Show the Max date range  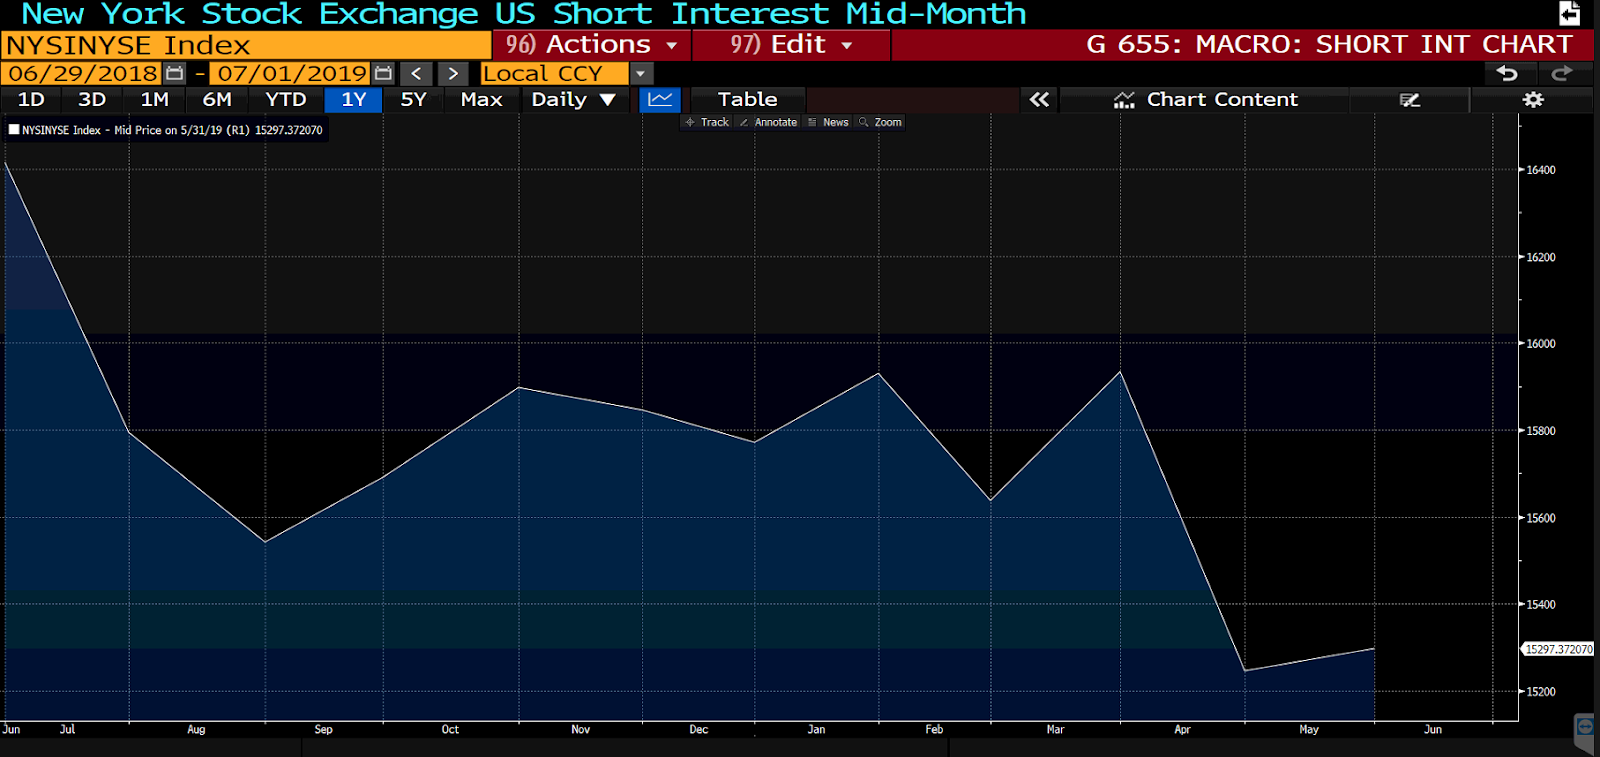tap(482, 99)
